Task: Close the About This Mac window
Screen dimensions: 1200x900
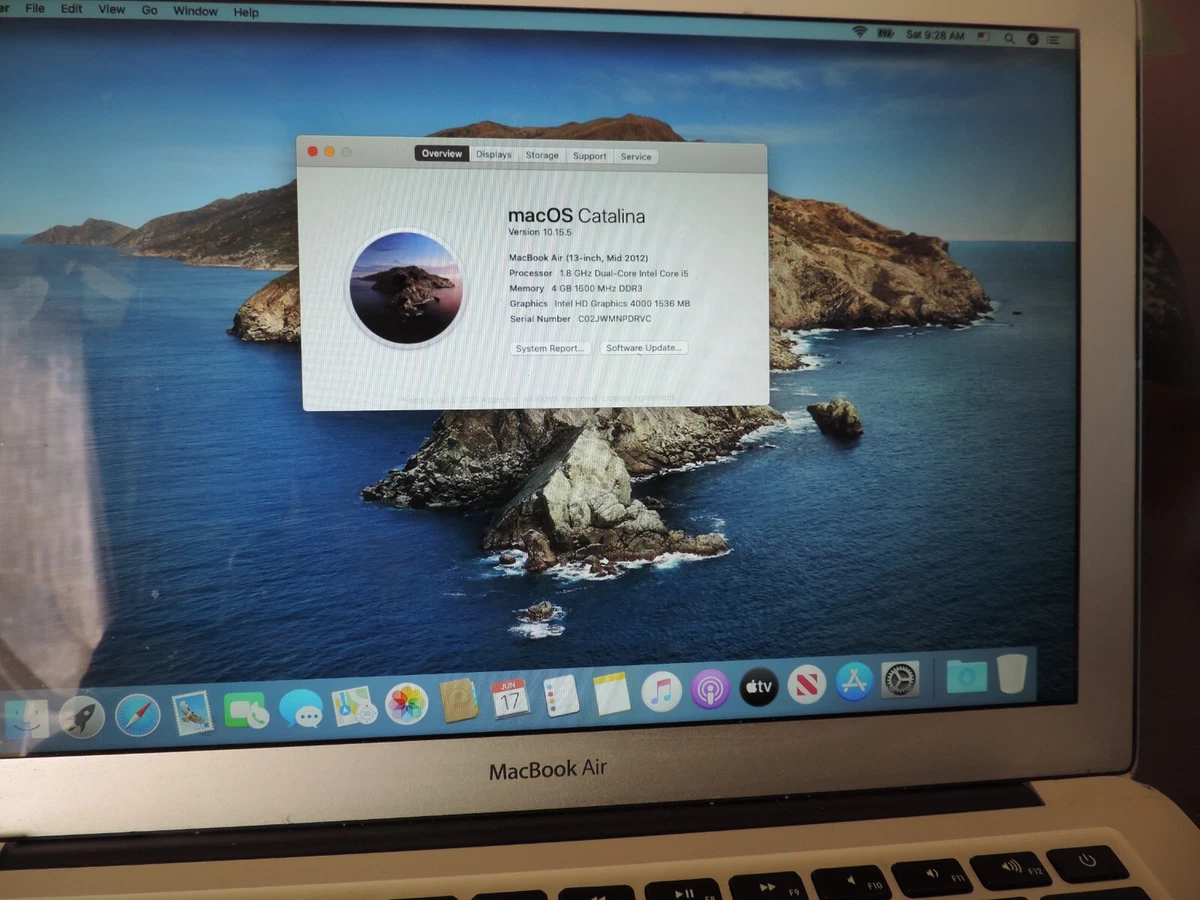Action: [312, 151]
